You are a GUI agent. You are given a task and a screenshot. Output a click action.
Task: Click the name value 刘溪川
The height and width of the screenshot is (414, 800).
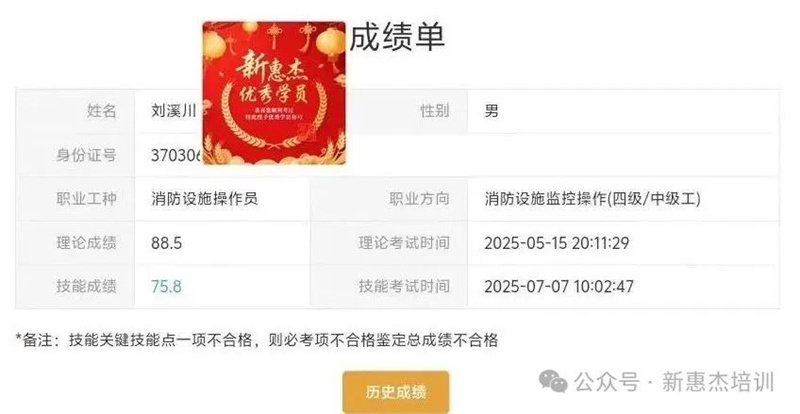coord(173,111)
